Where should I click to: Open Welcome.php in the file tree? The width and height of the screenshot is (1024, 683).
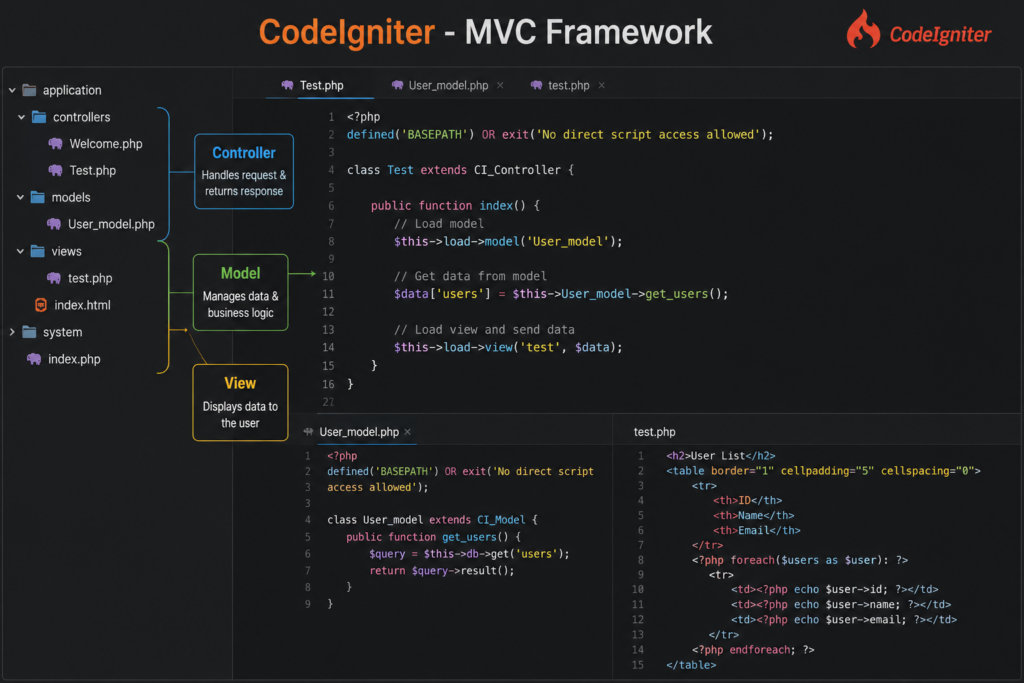tap(106, 144)
